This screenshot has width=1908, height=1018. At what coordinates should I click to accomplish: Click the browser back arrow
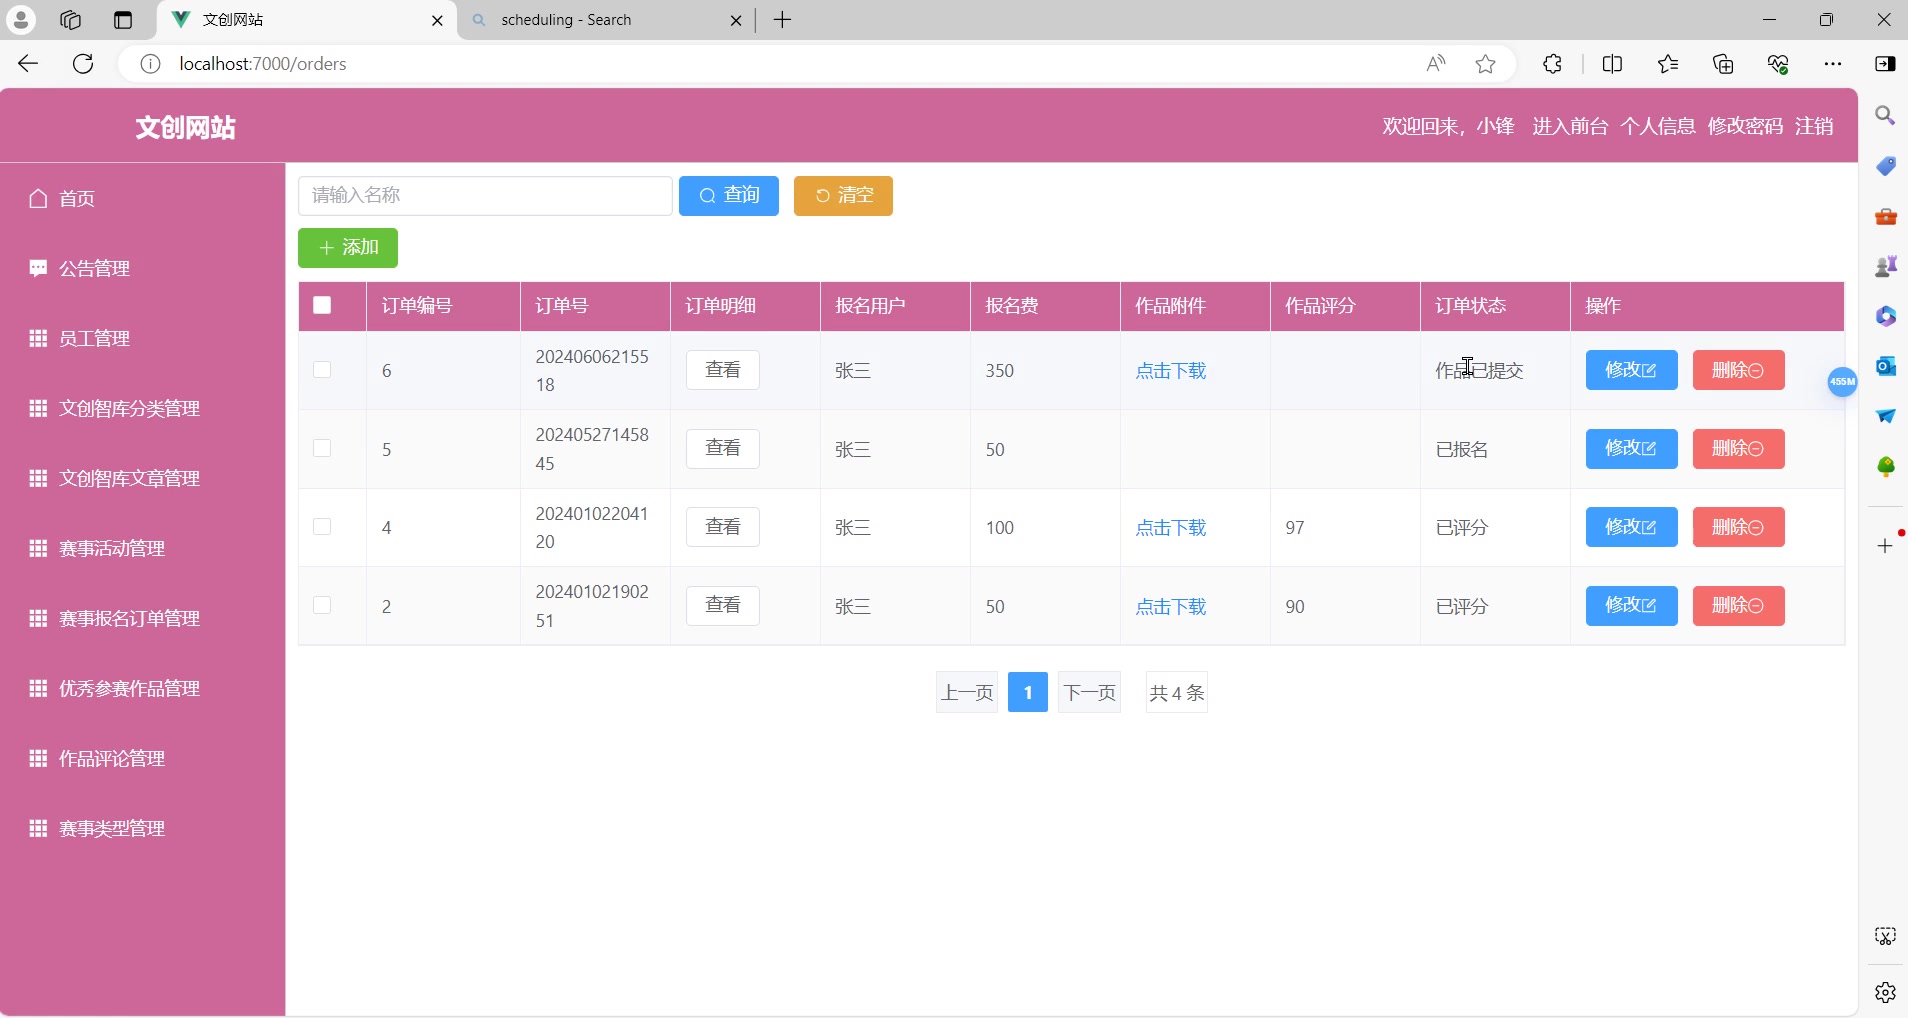[28, 64]
